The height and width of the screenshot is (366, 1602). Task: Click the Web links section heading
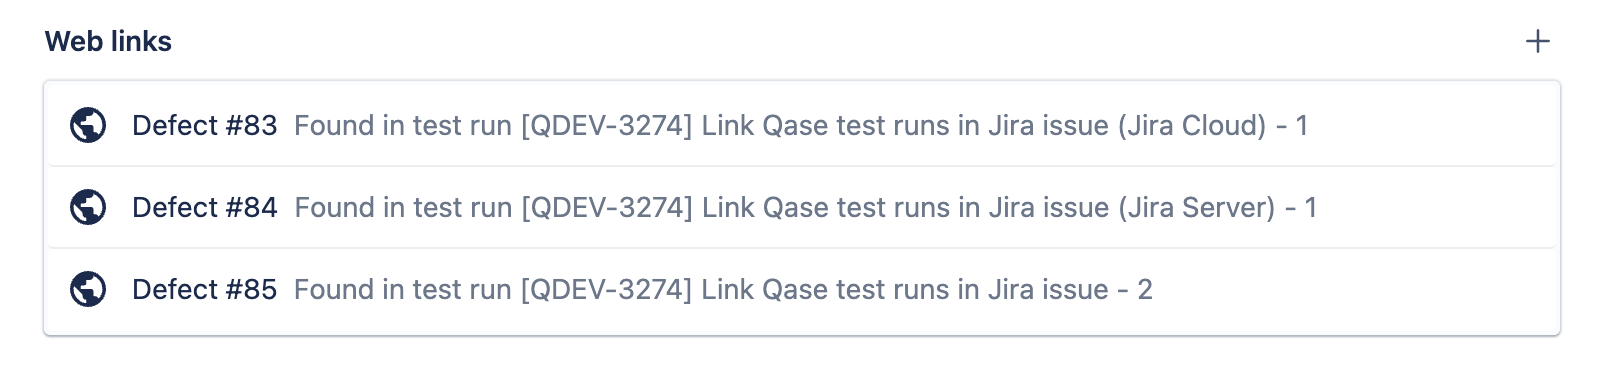pyautogui.click(x=108, y=41)
